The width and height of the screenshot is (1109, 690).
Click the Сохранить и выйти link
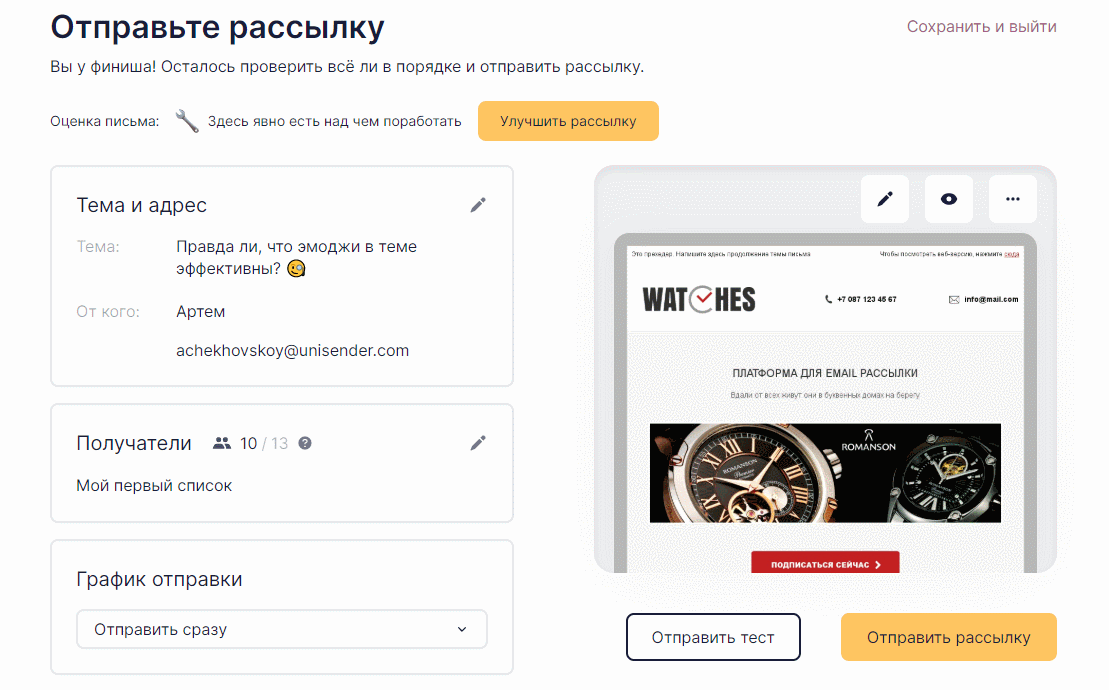tap(982, 27)
